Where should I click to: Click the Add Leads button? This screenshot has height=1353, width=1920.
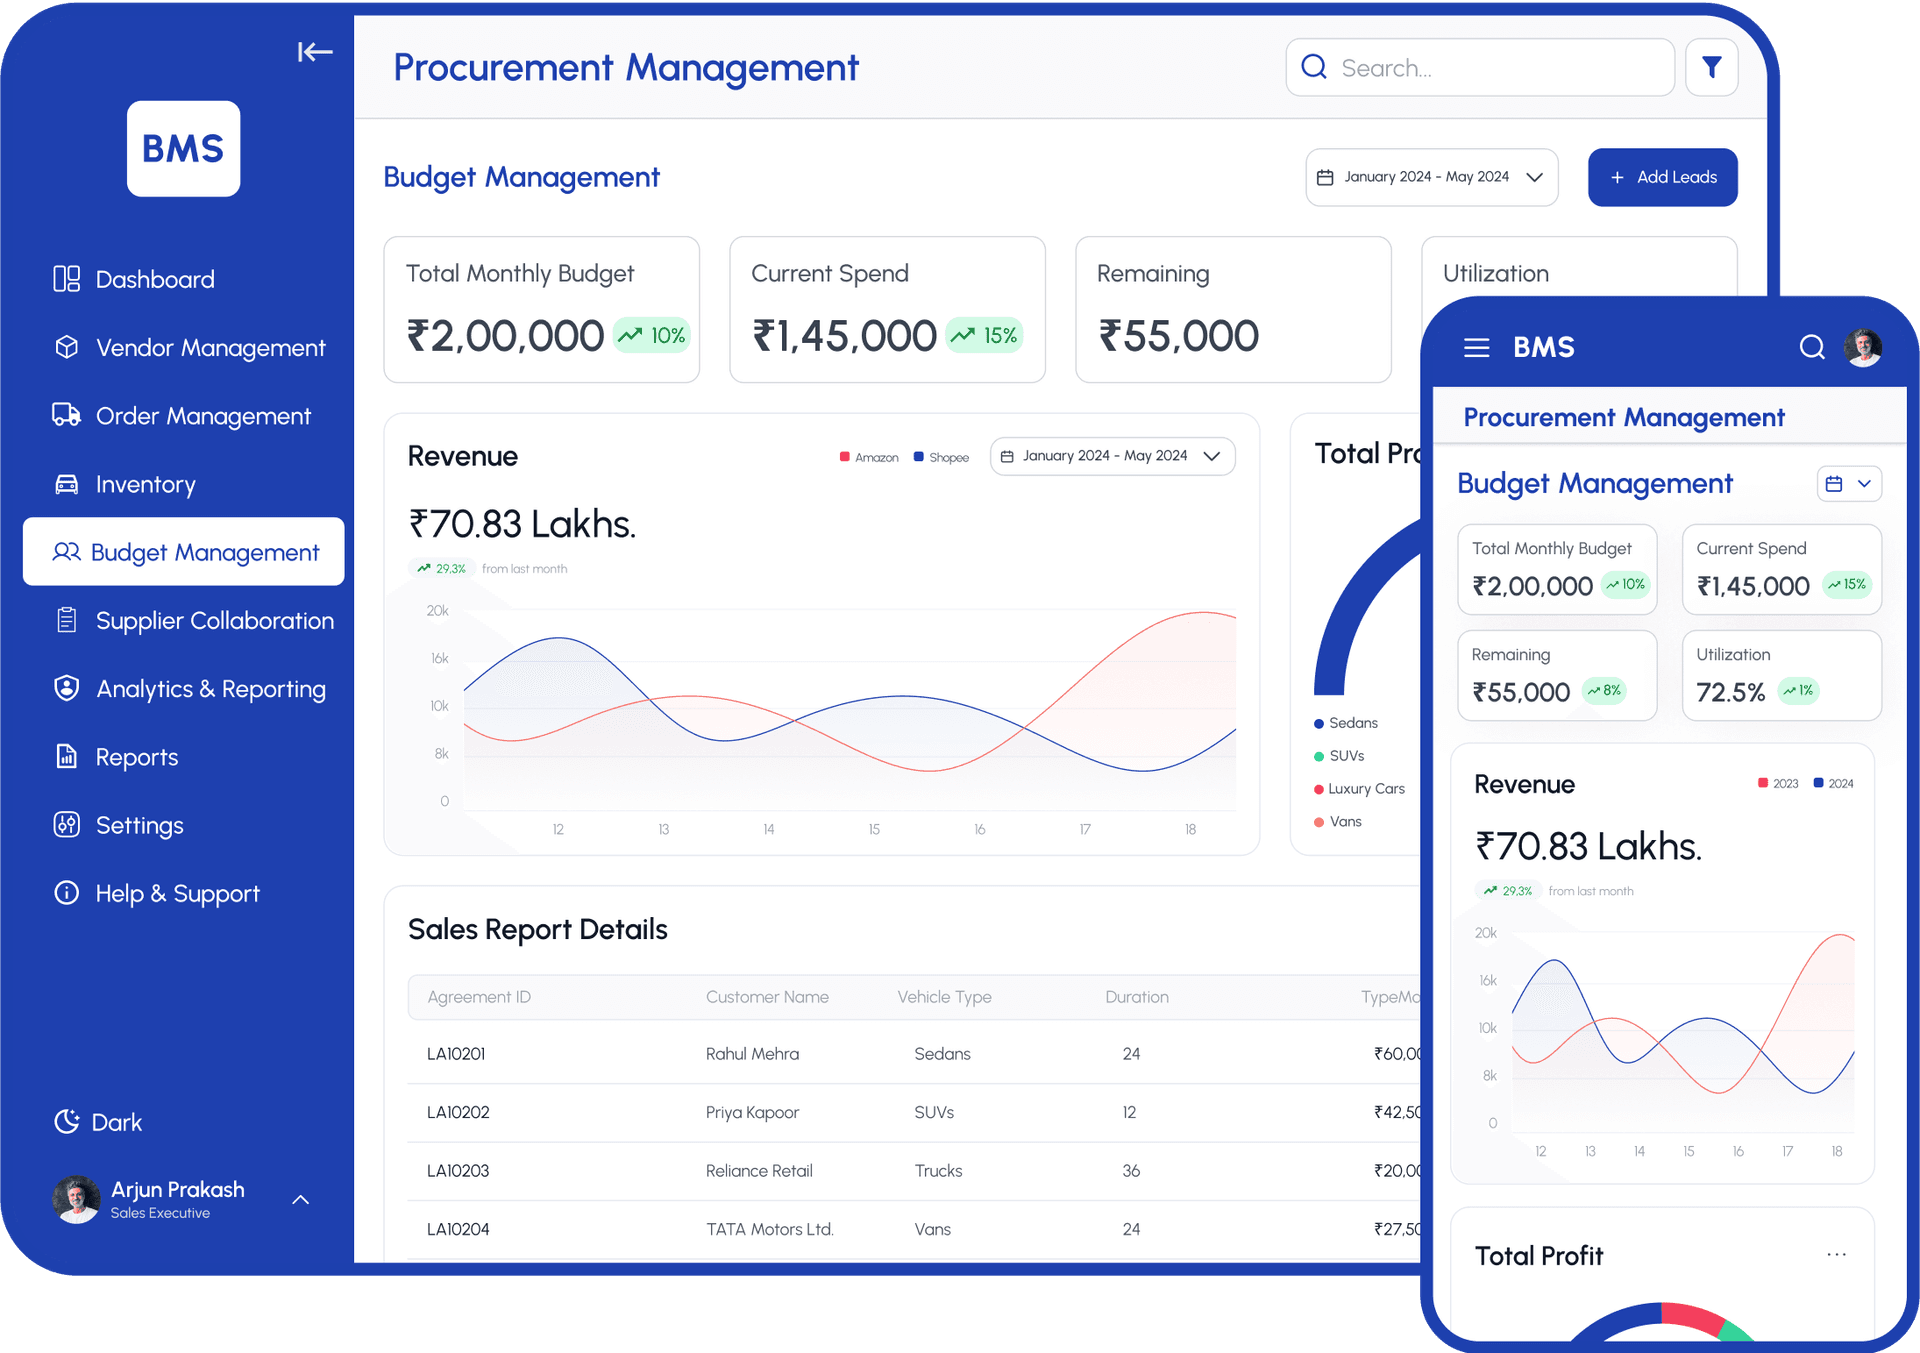click(1662, 177)
